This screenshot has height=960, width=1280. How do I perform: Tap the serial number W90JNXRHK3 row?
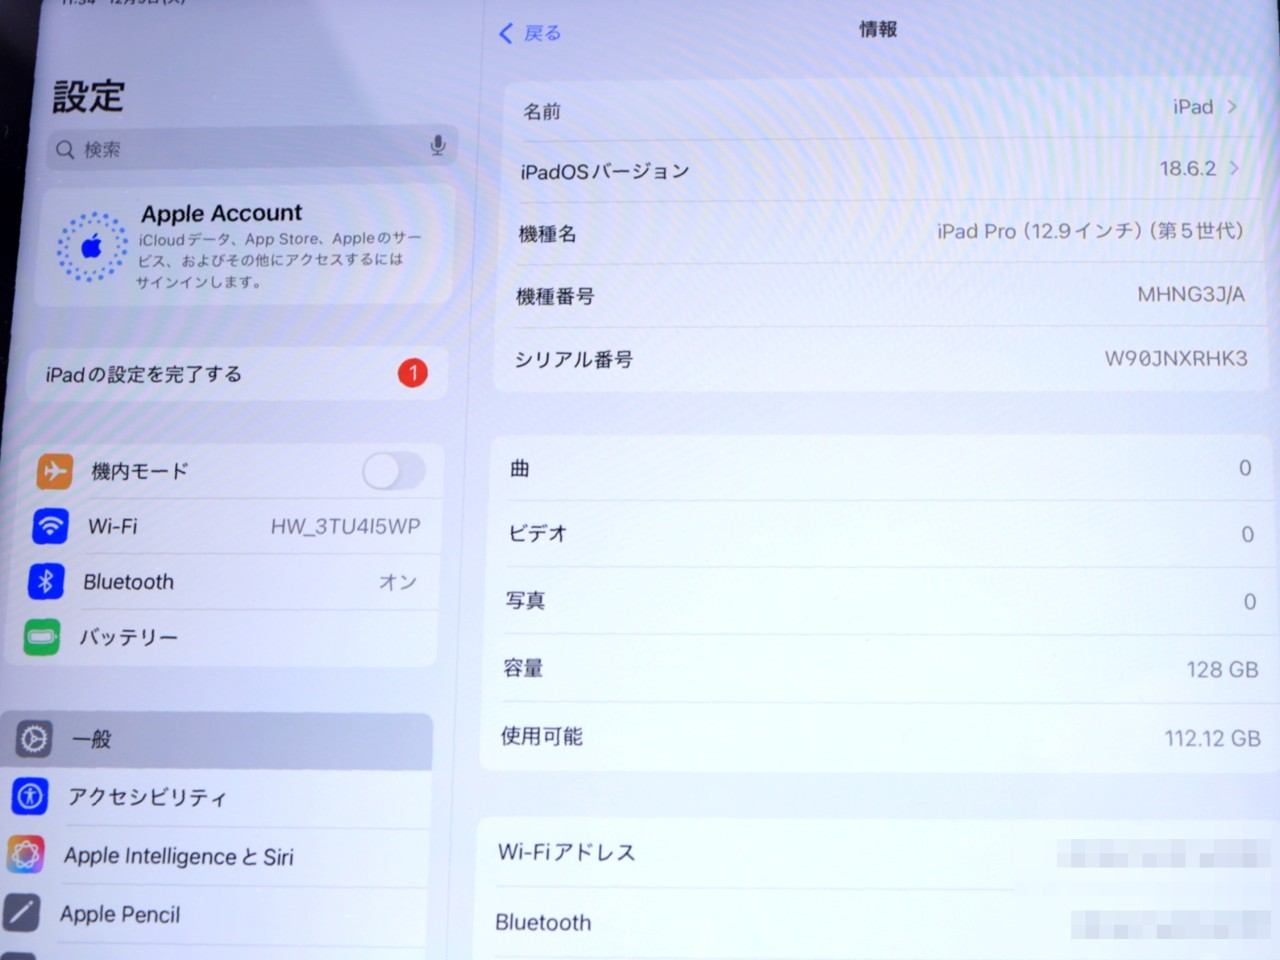click(880, 359)
